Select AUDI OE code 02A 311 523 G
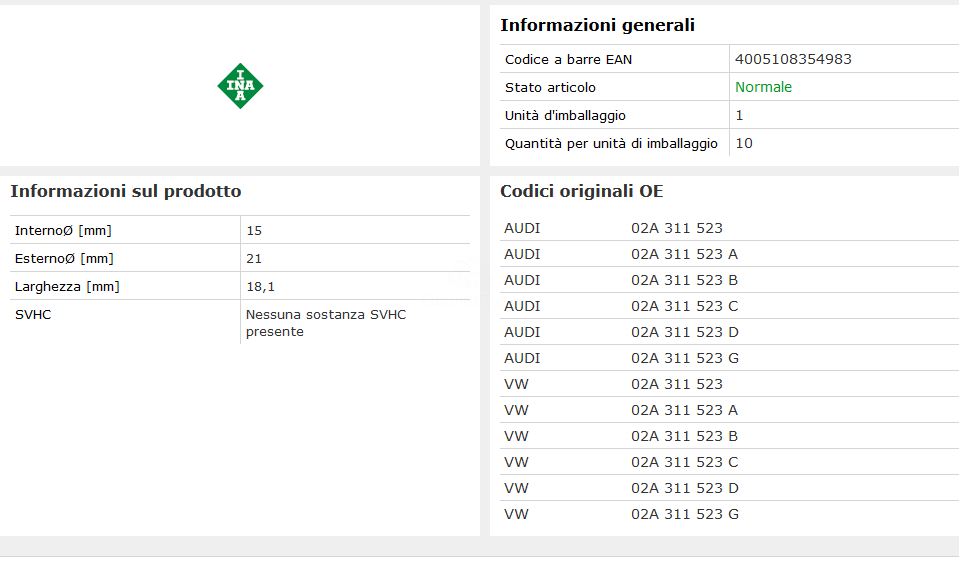Screen dimensions: 959x568 tap(685, 358)
